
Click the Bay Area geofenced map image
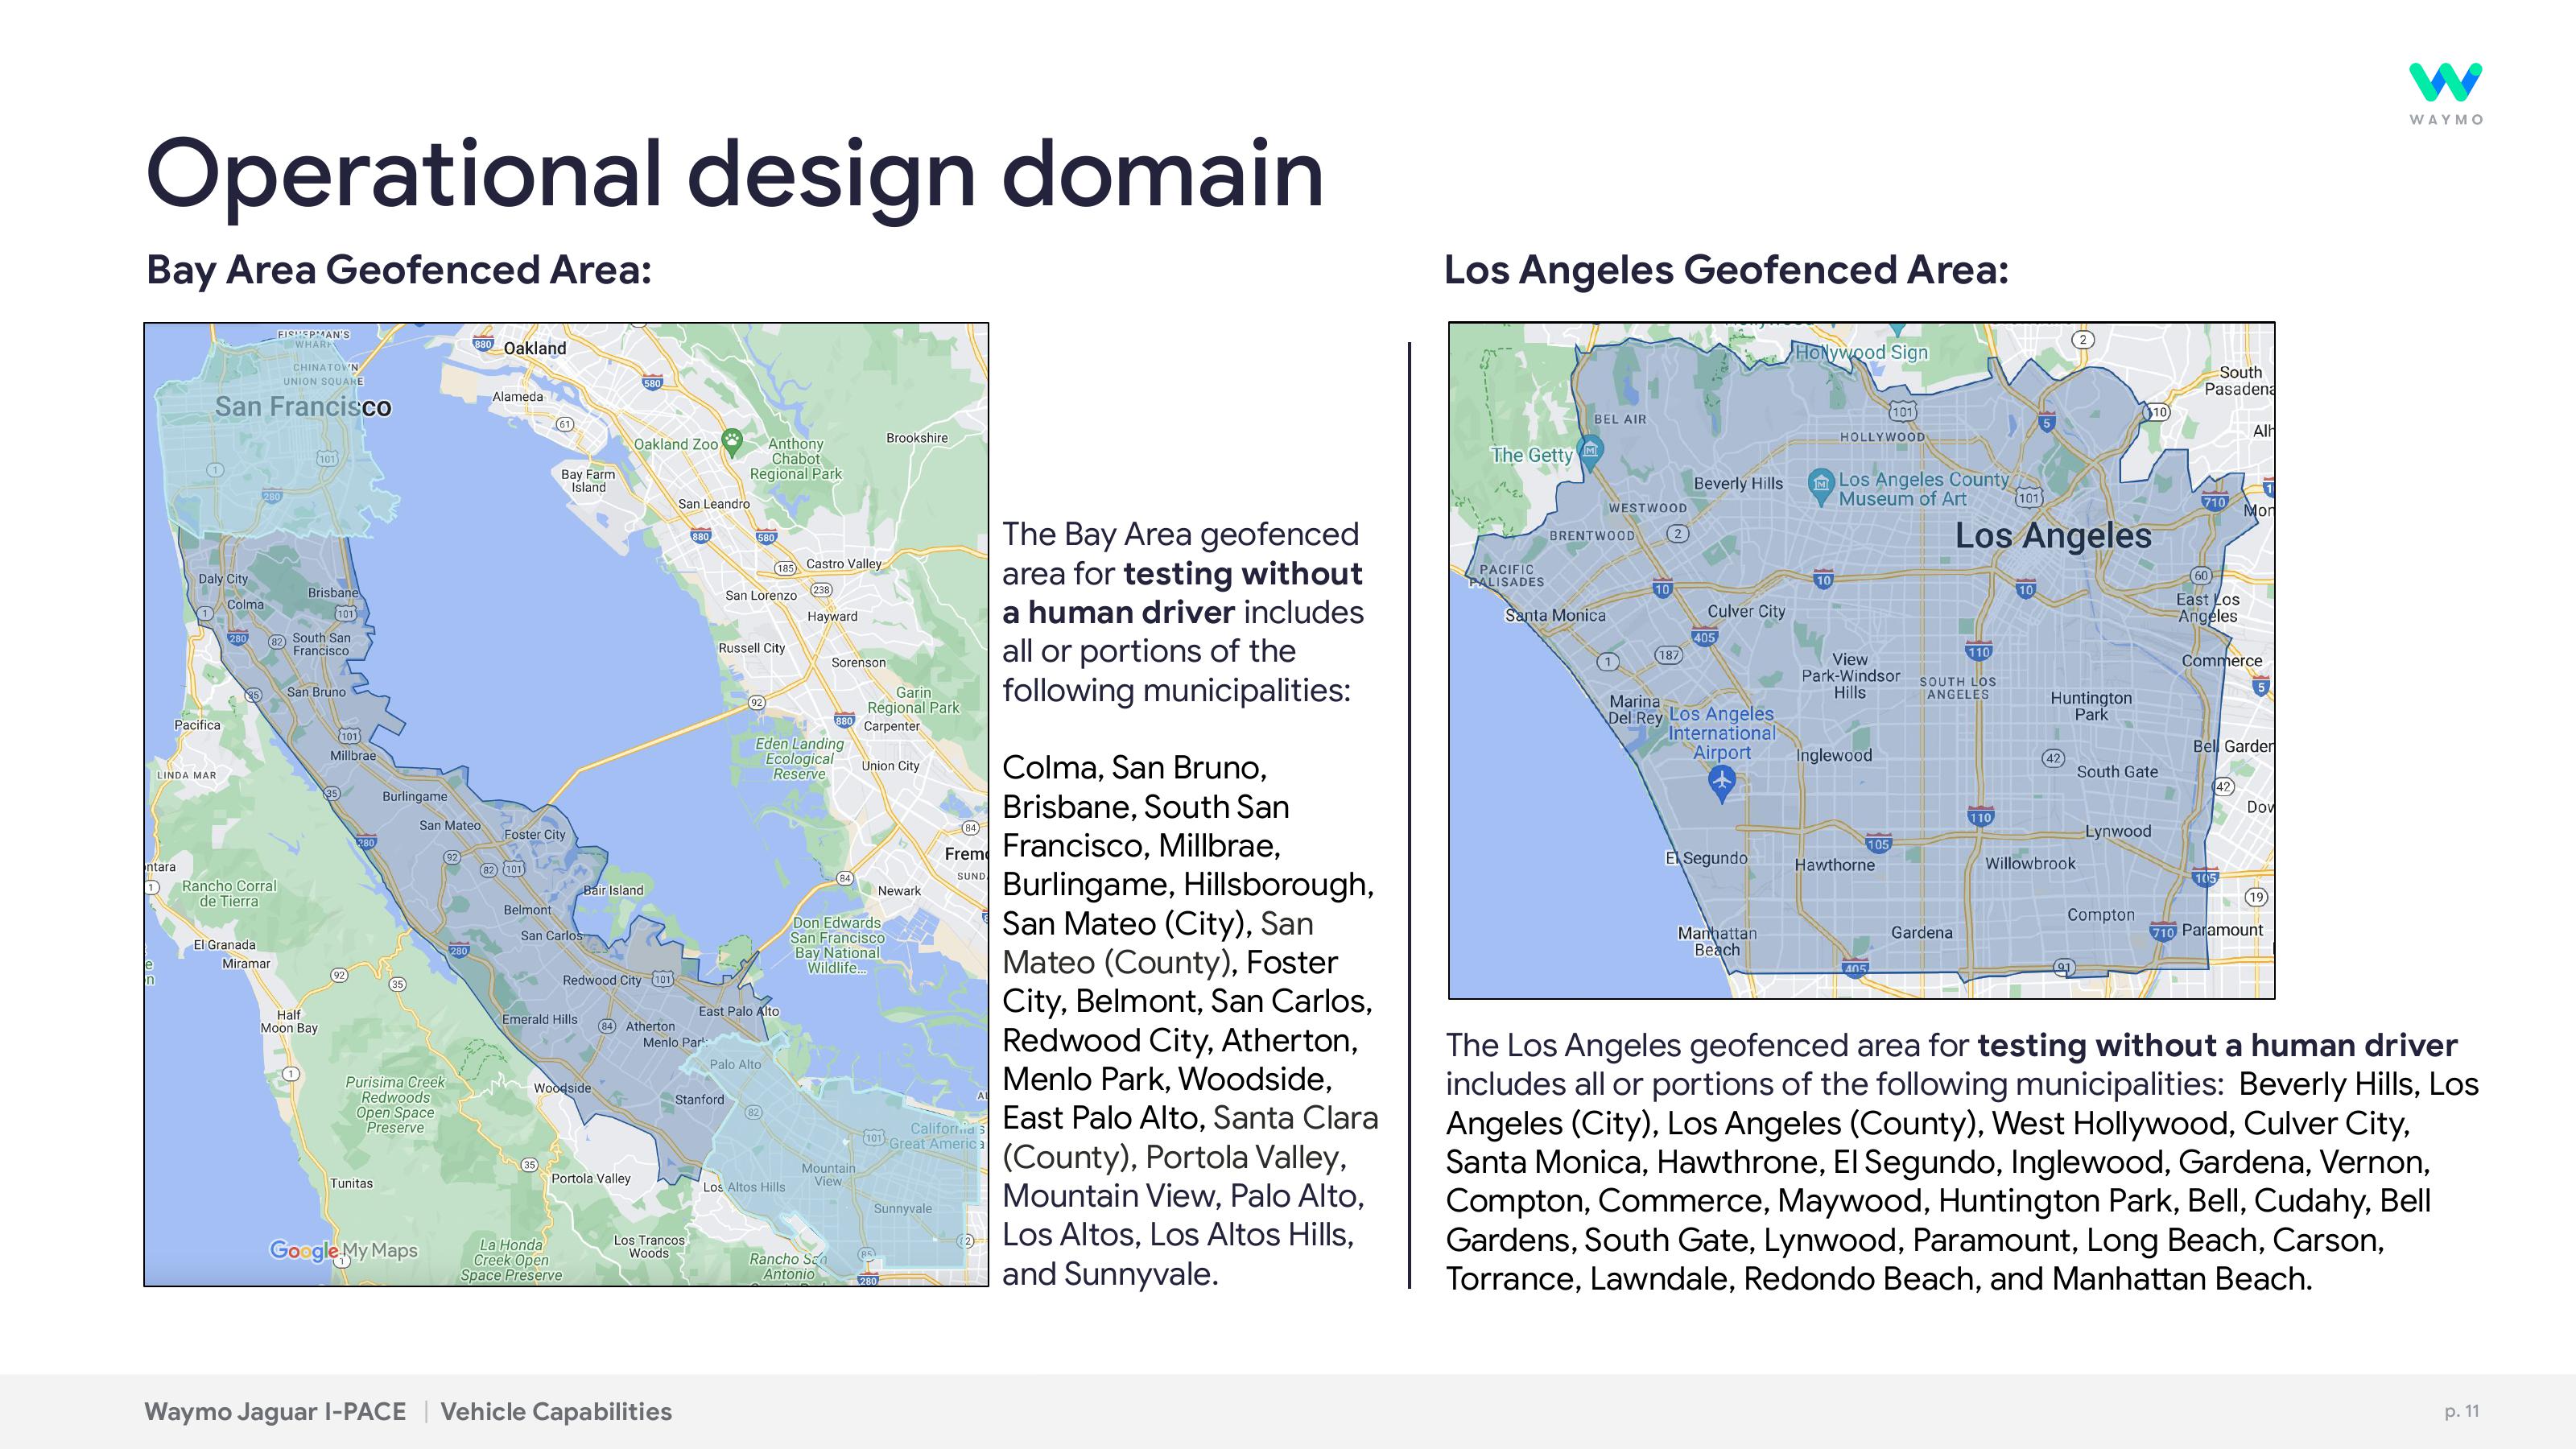(x=566, y=804)
